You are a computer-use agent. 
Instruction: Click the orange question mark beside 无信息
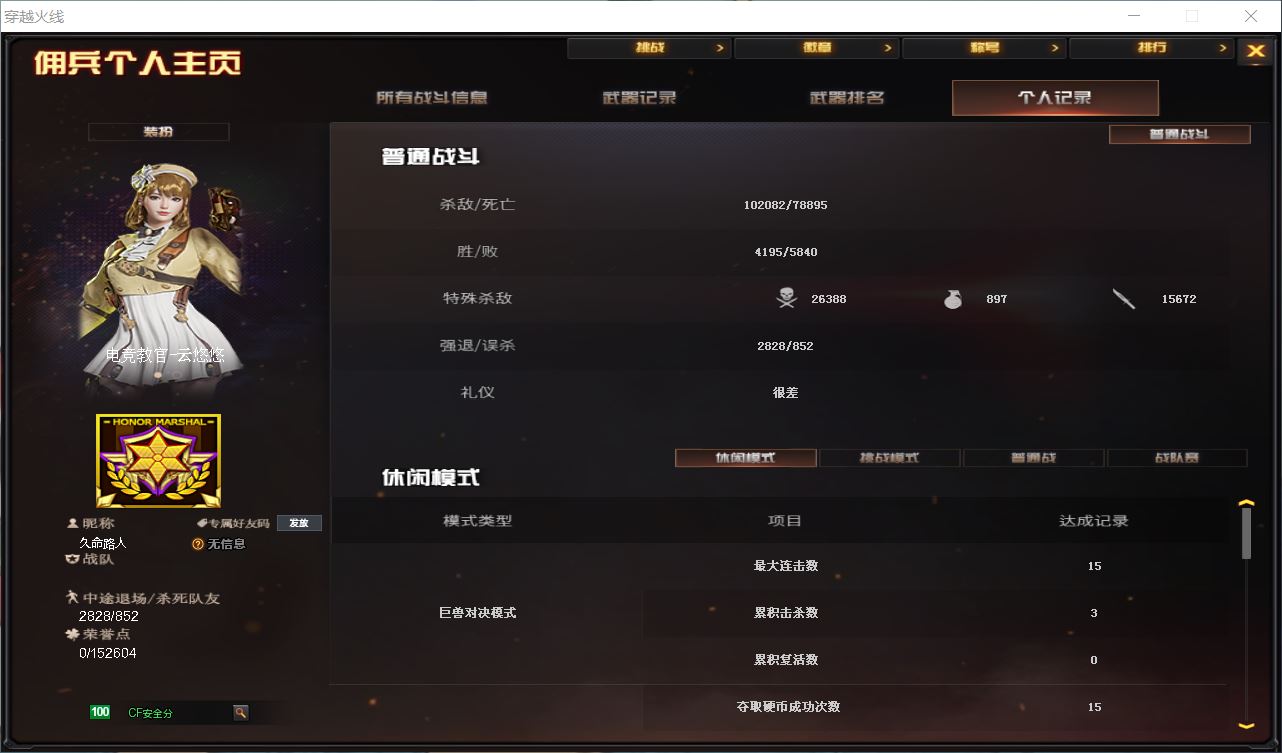198,544
